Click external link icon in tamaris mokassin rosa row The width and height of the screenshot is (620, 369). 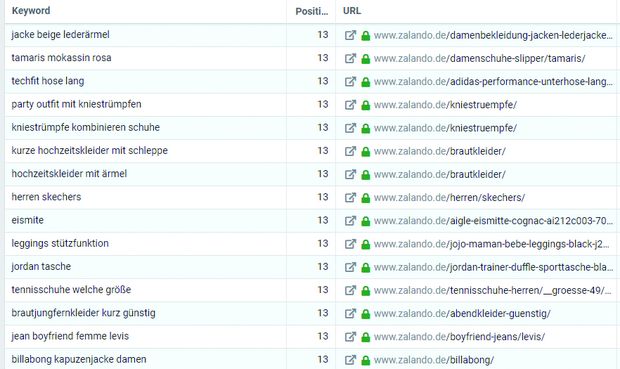(x=350, y=59)
